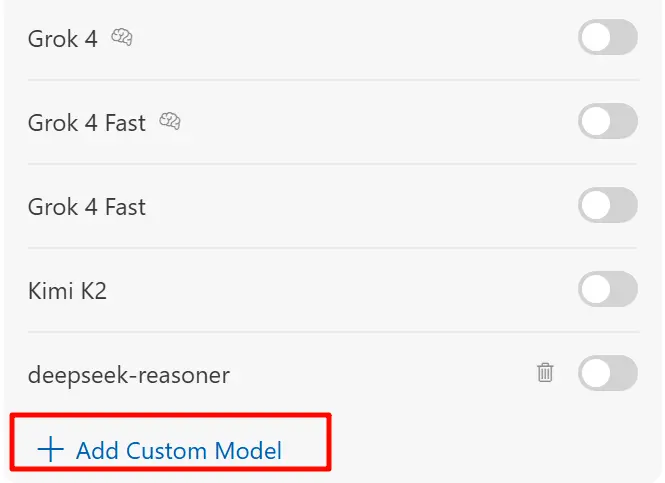Enable the Grok 4 model switch
665x483 pixels.
(x=607, y=38)
